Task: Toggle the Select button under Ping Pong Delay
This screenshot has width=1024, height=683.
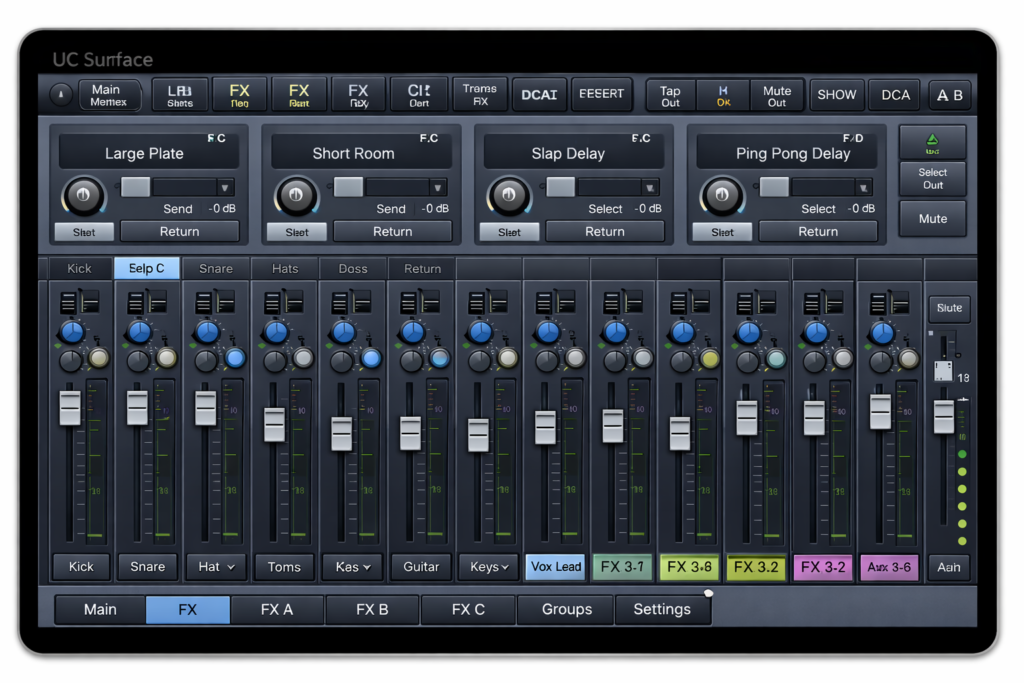Action: pos(722,231)
